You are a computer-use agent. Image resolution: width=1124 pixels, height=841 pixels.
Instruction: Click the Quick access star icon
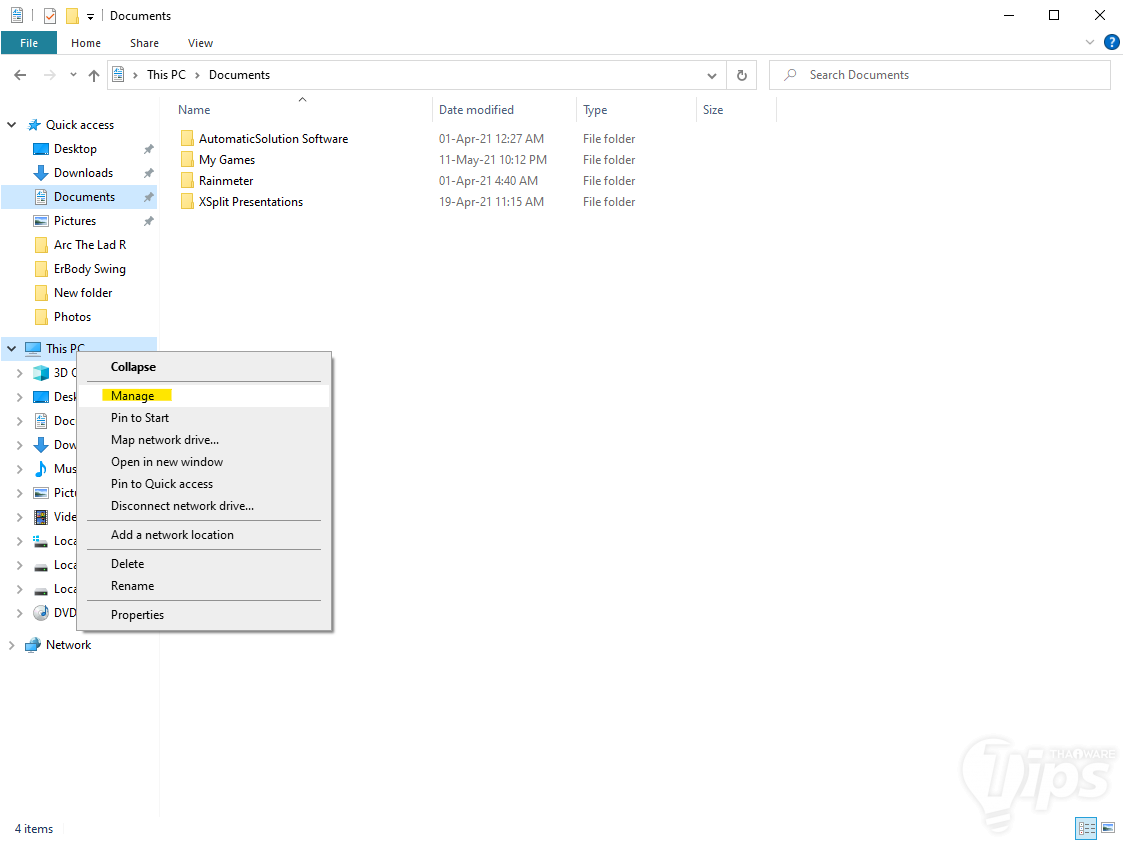(x=34, y=125)
